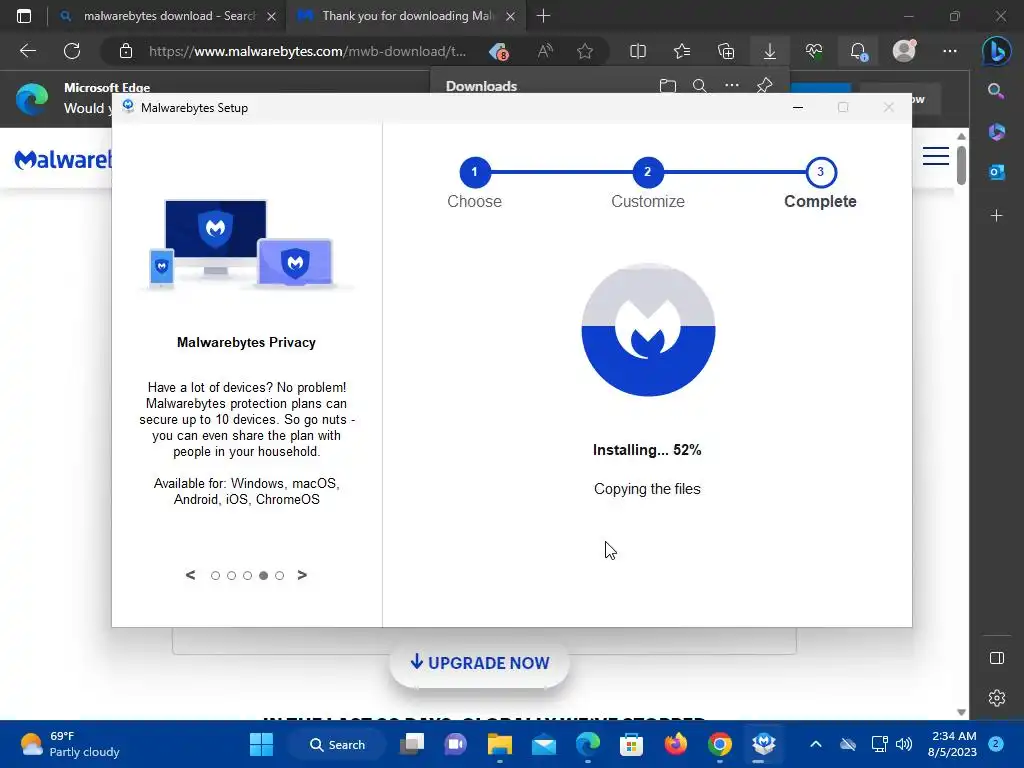Image resolution: width=1024 pixels, height=768 pixels.
Task: Open Malwarebytes page hamburger menu
Action: pyautogui.click(x=936, y=156)
